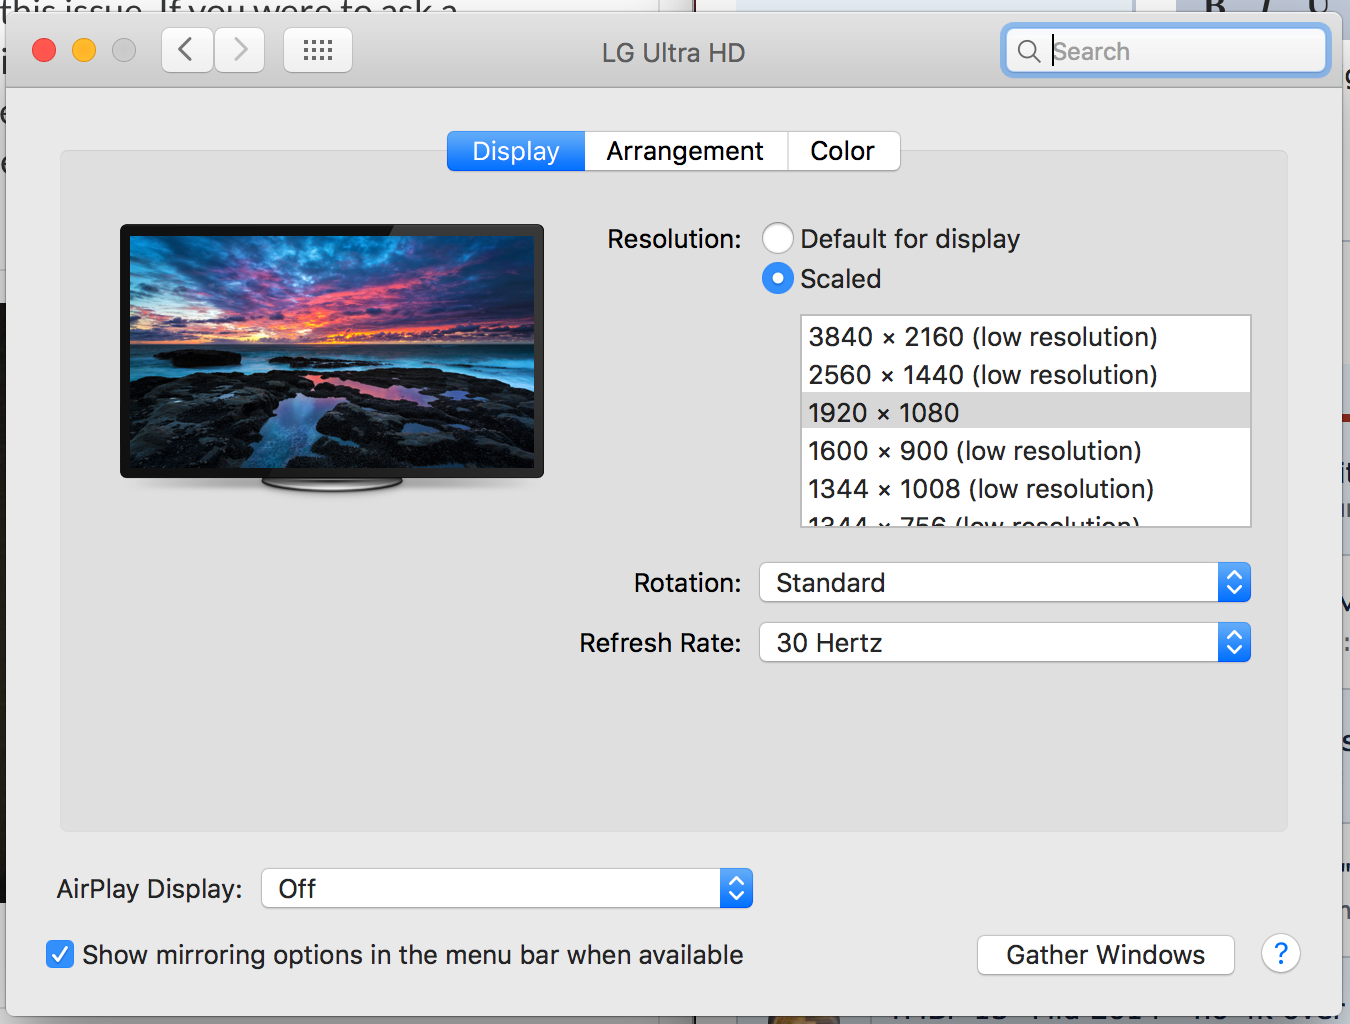Open help with the question mark button
1350x1024 pixels.
(x=1281, y=954)
